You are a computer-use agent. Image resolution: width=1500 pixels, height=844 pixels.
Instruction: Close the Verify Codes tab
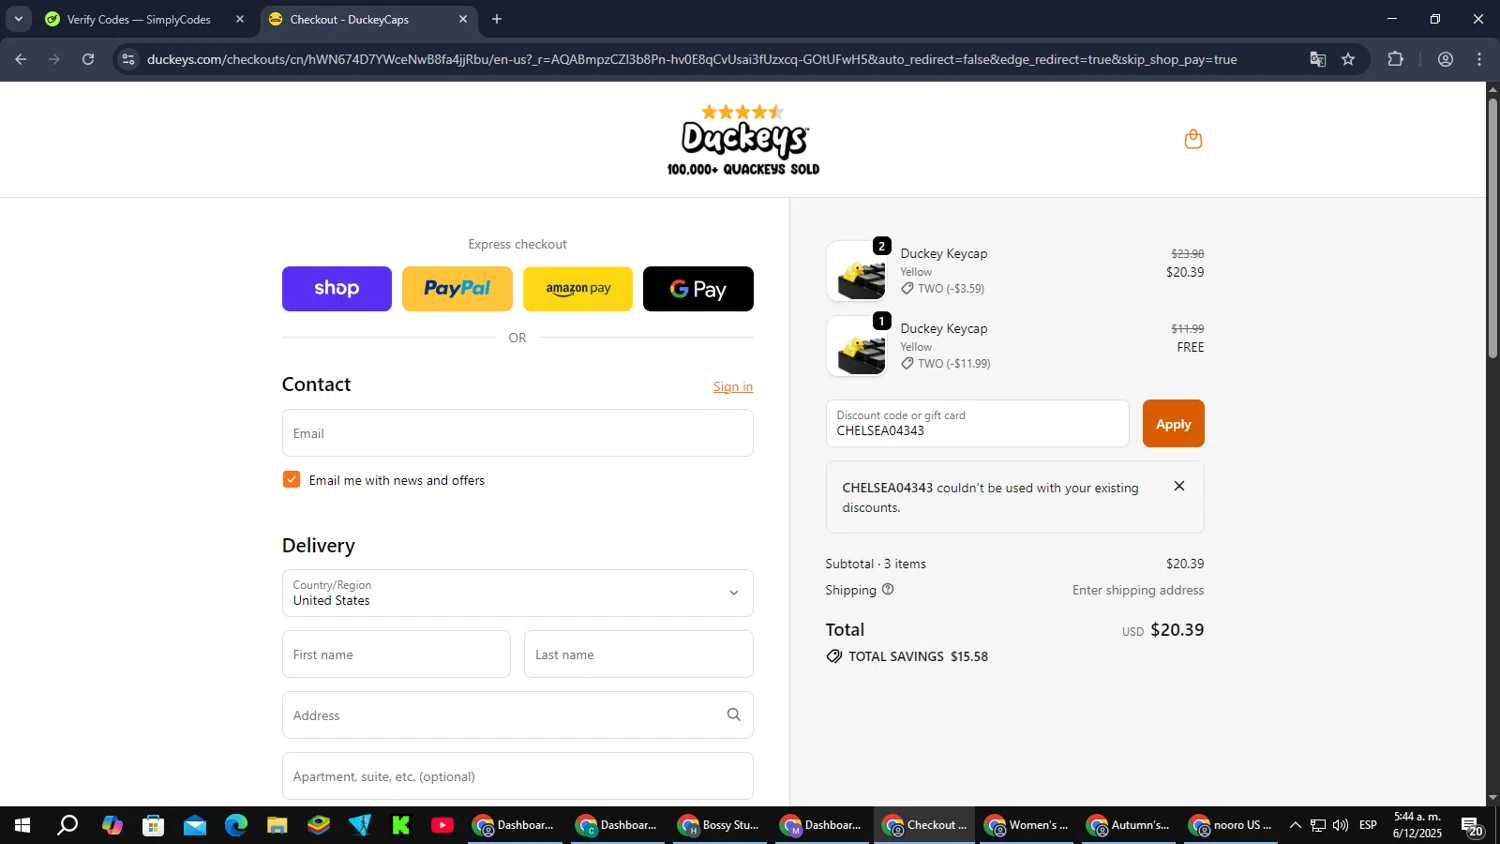(240, 19)
